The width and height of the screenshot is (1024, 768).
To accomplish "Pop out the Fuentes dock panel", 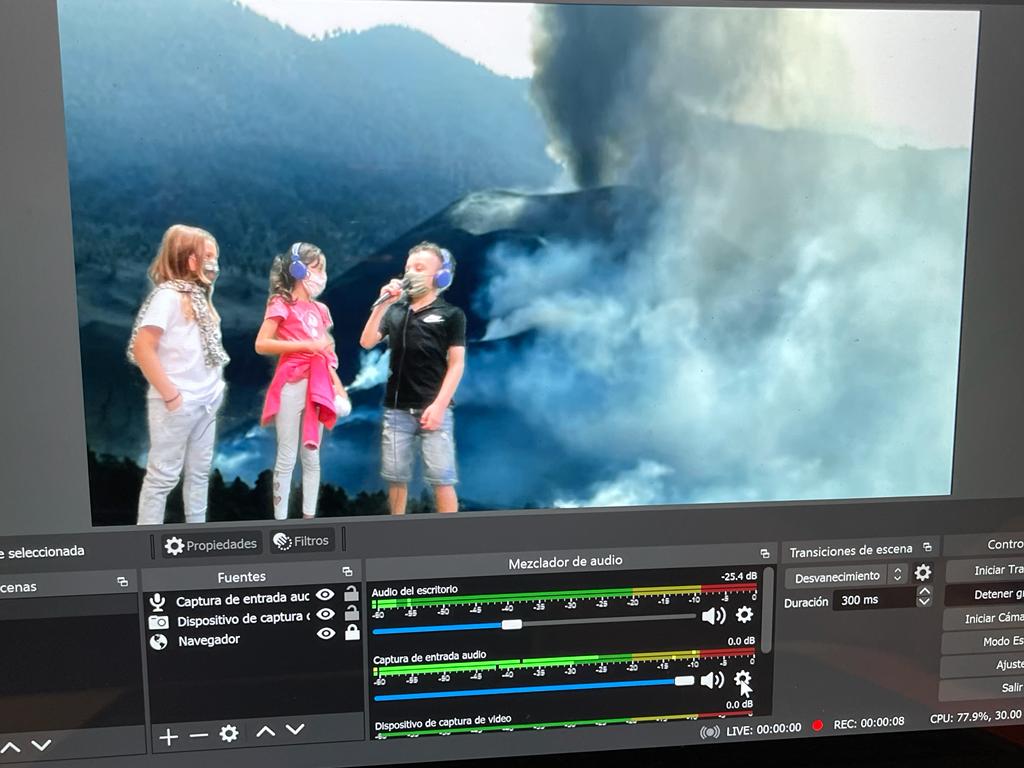I will click(x=347, y=571).
